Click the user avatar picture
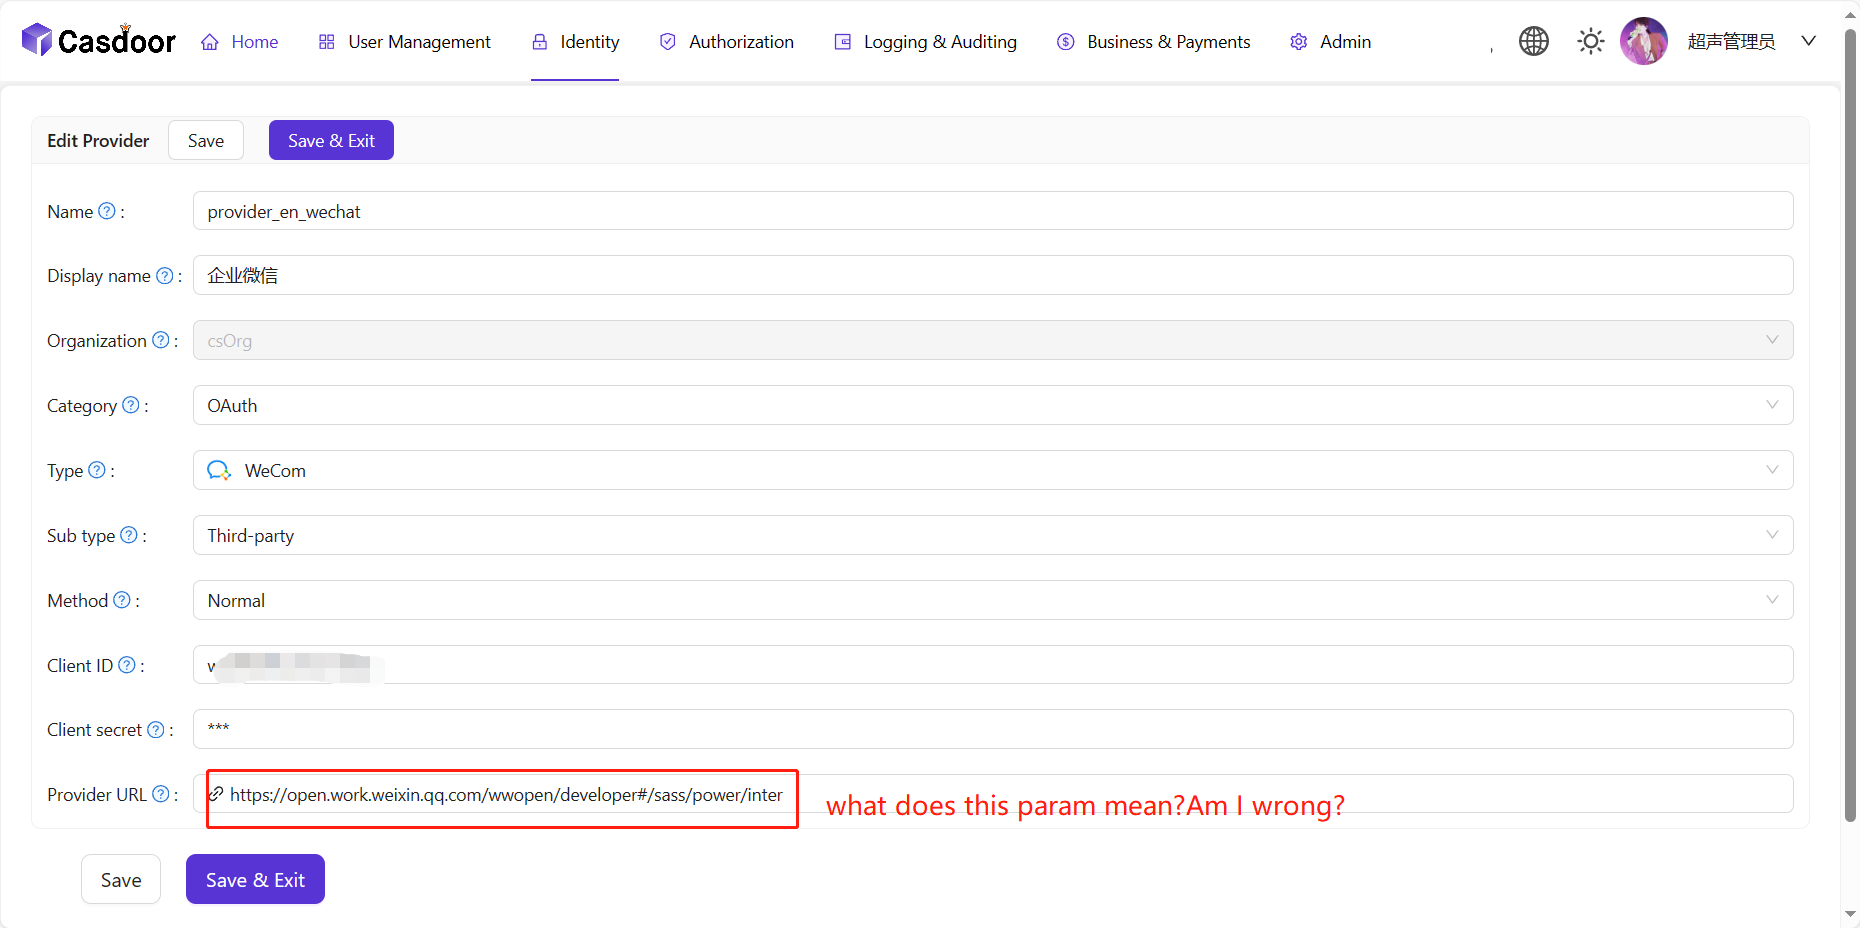This screenshot has width=1860, height=928. tap(1643, 41)
